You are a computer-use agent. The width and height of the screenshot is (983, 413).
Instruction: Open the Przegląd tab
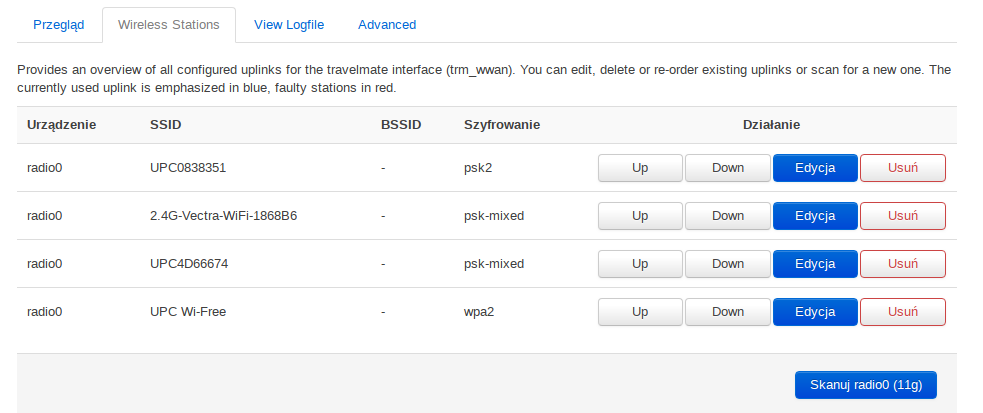pyautogui.click(x=59, y=24)
